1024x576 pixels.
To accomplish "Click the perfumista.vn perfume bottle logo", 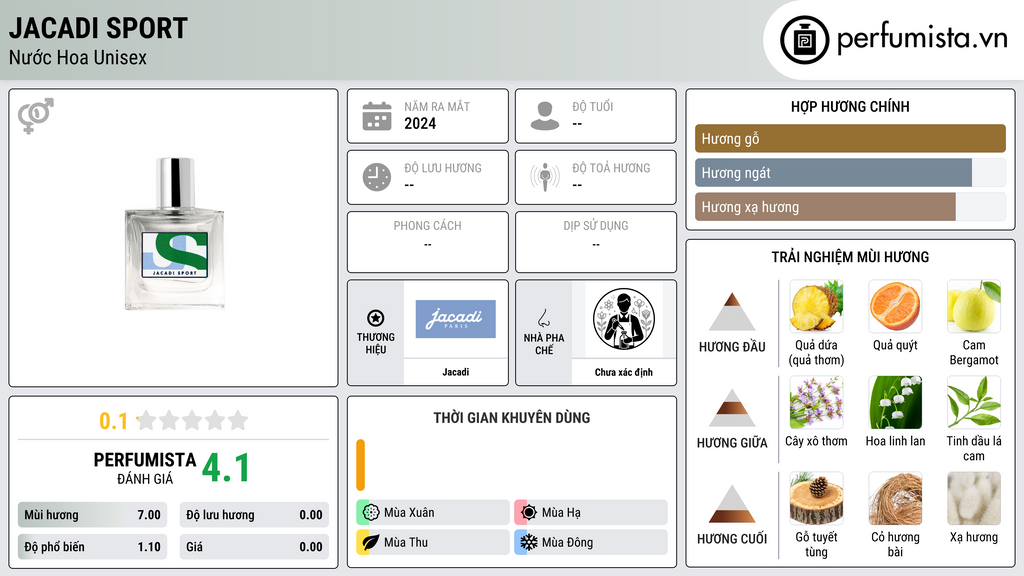I will tap(804, 40).
